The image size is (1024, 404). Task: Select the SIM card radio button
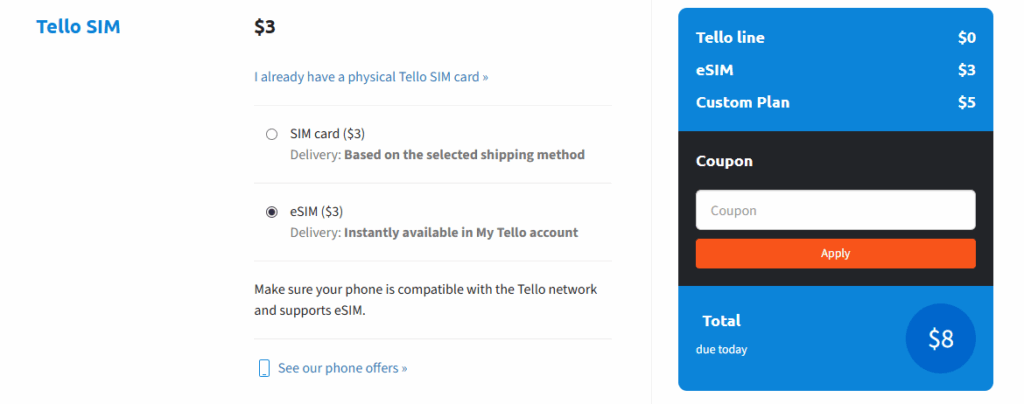(272, 134)
